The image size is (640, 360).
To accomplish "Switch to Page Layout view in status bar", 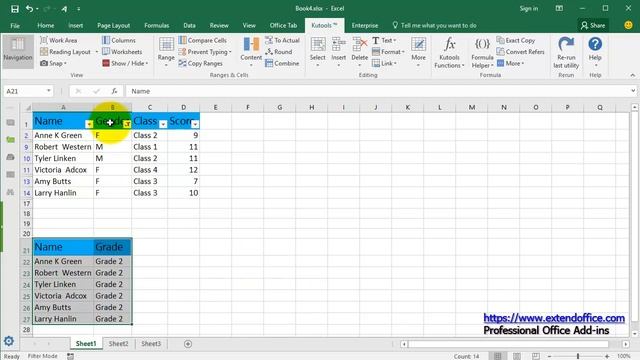I will pyautogui.click(x=517, y=356).
